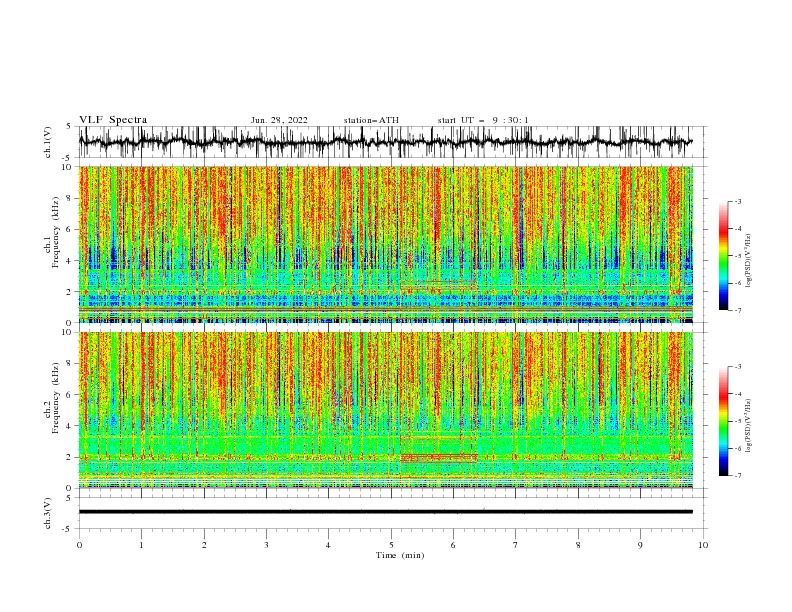Click the red rectangular band in ch.2 spectrogram
Screen dimensions: 792x612
pos(438,458)
